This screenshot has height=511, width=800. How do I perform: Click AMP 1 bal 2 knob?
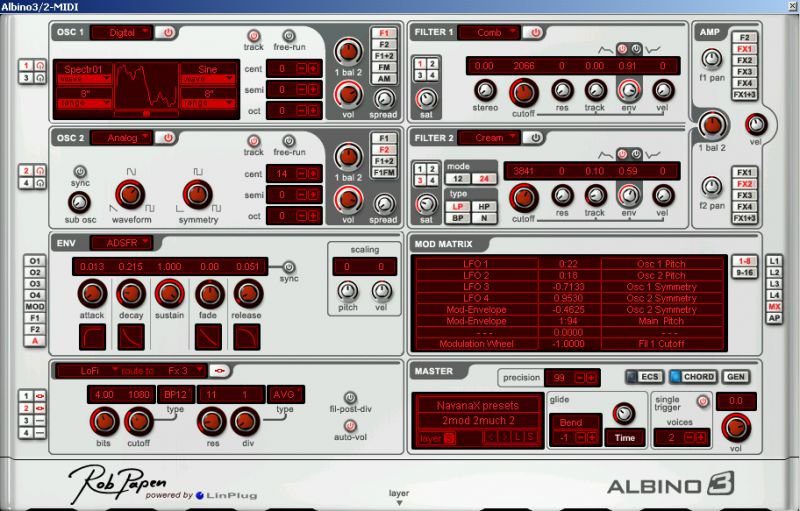(712, 125)
